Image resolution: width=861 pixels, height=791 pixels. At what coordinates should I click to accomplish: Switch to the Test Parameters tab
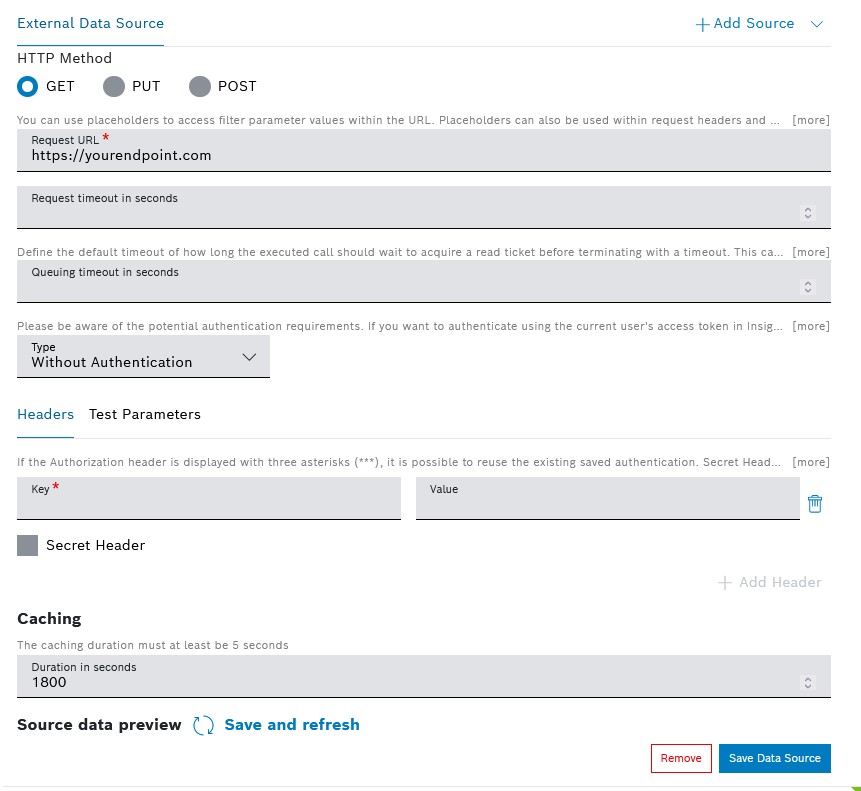145,414
